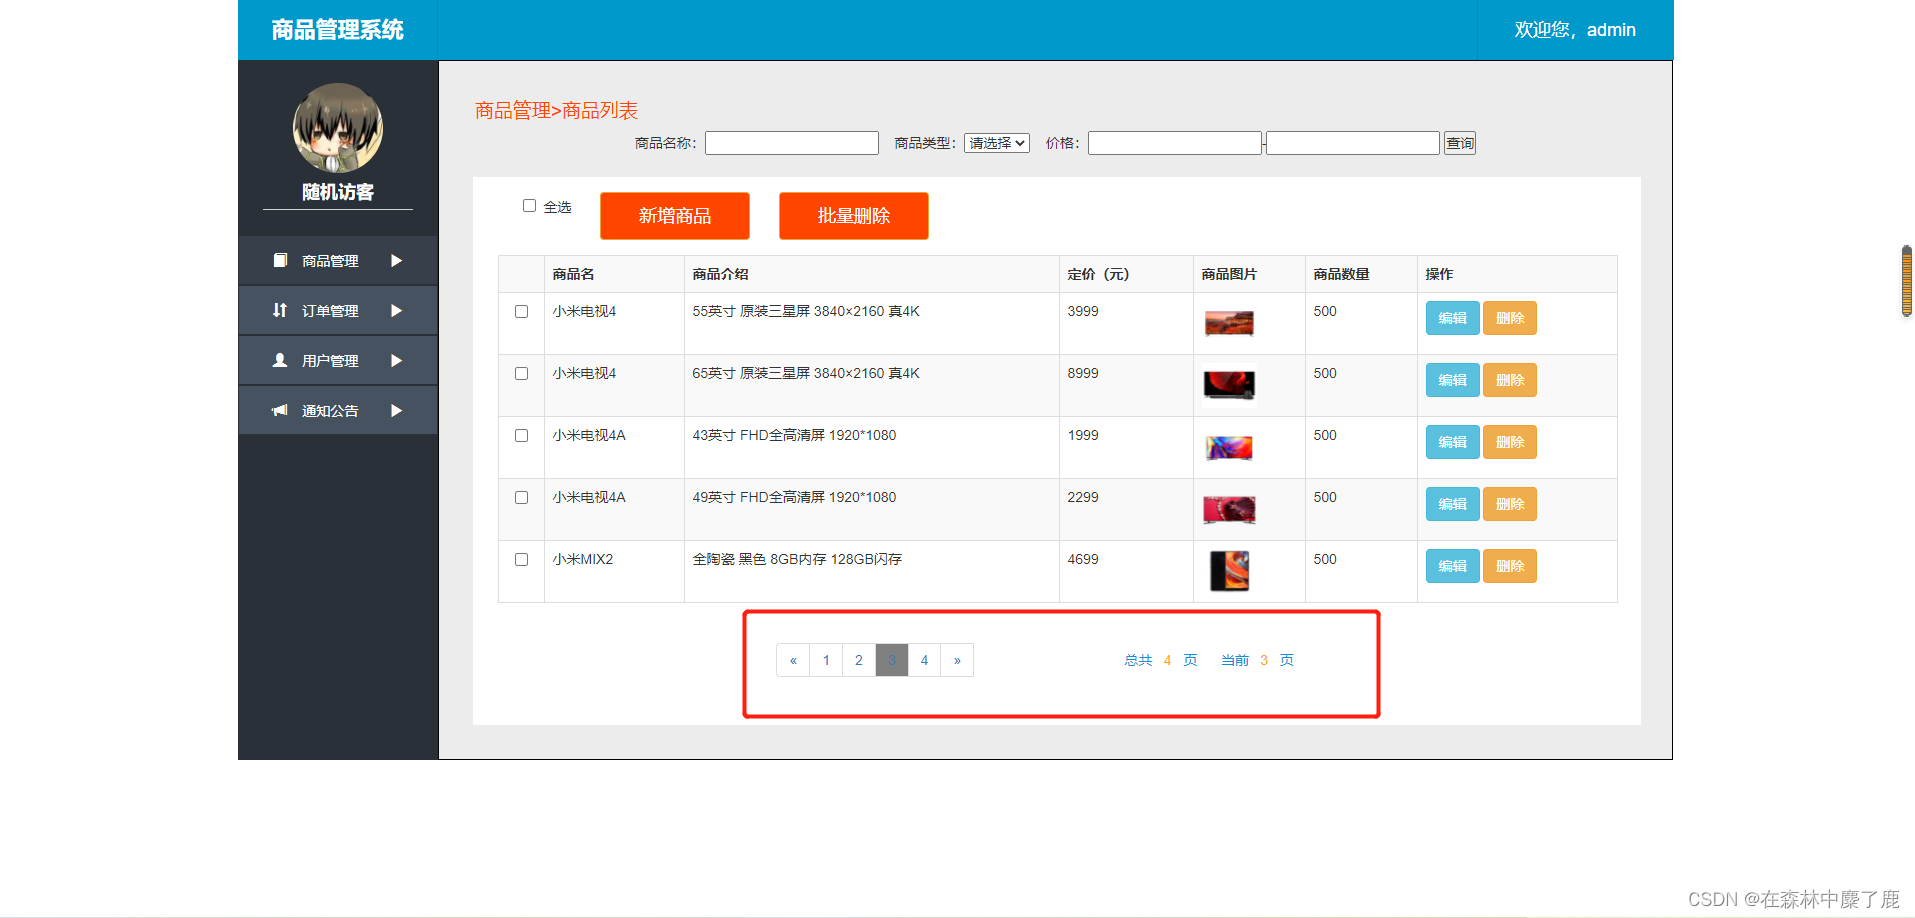Viewport: 1915px width, 918px height.
Task: Open 65英寸 小米电视4 product thumbnail
Action: (1229, 385)
